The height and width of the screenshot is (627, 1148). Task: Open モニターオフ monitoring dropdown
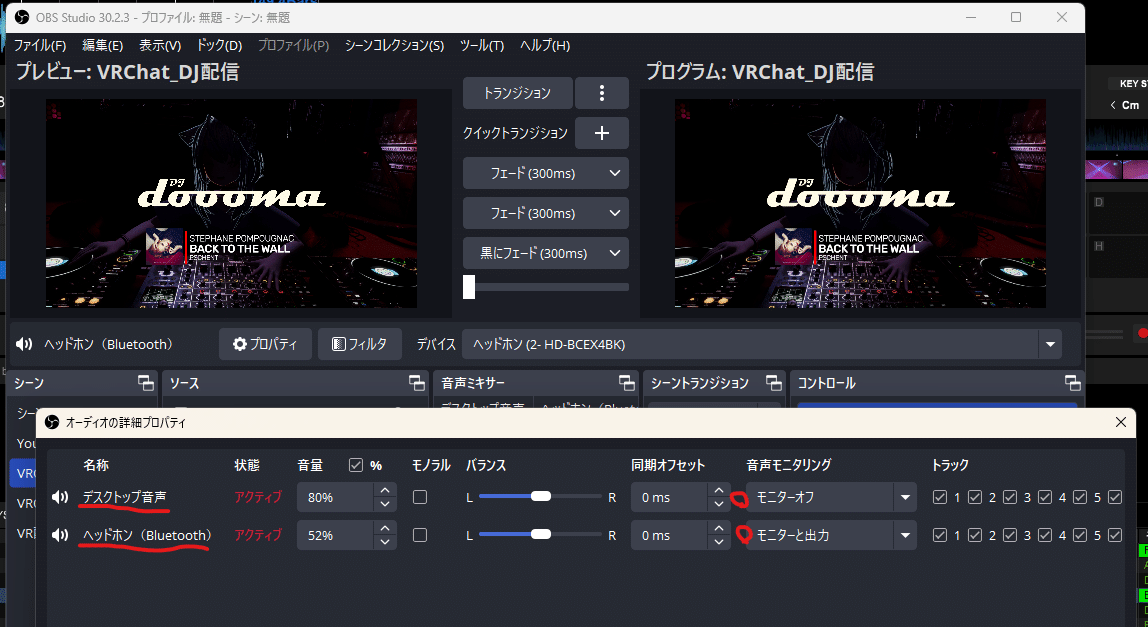pos(831,497)
